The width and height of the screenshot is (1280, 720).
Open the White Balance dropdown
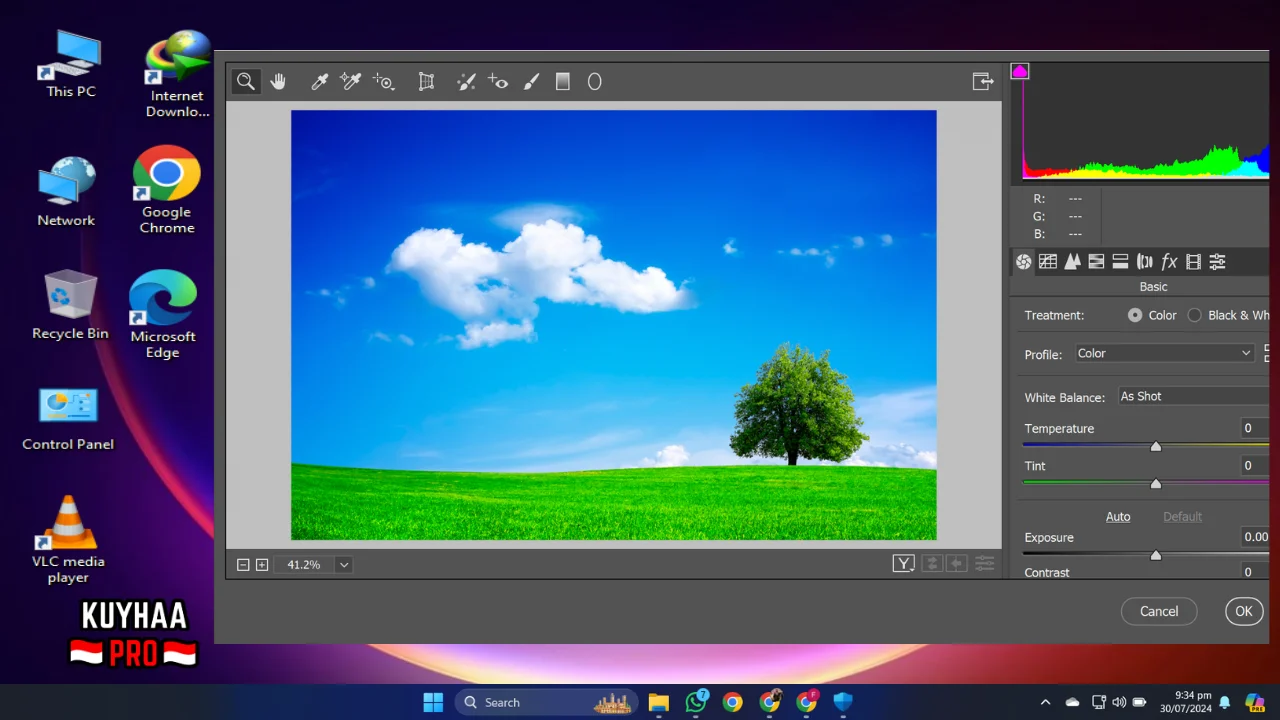[x=1193, y=397]
